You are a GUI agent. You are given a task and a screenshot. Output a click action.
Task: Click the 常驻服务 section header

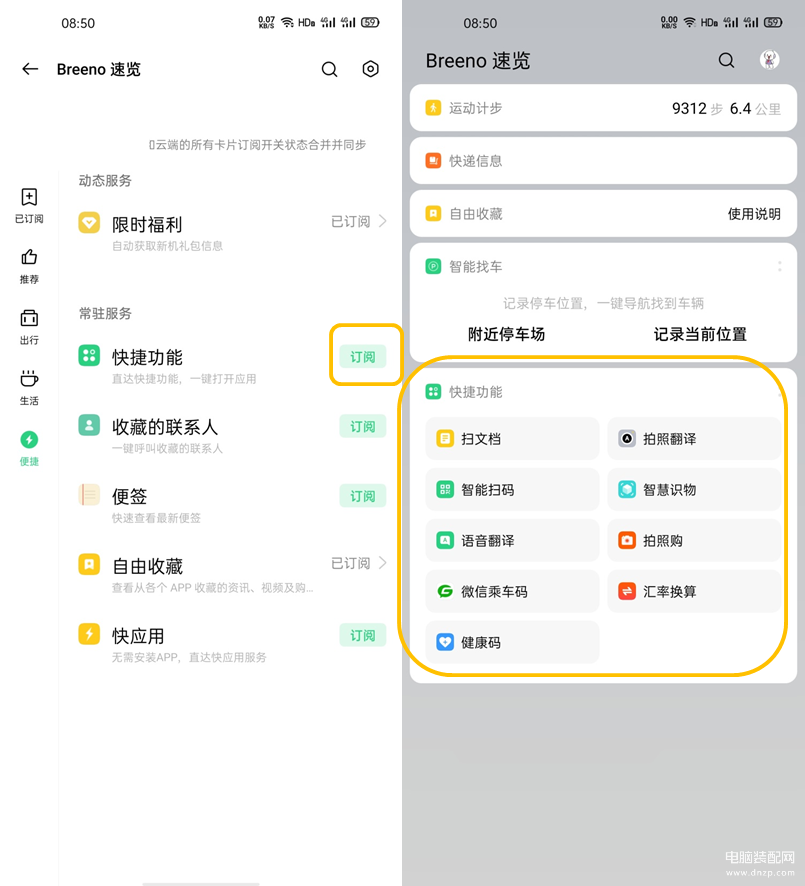[105, 313]
